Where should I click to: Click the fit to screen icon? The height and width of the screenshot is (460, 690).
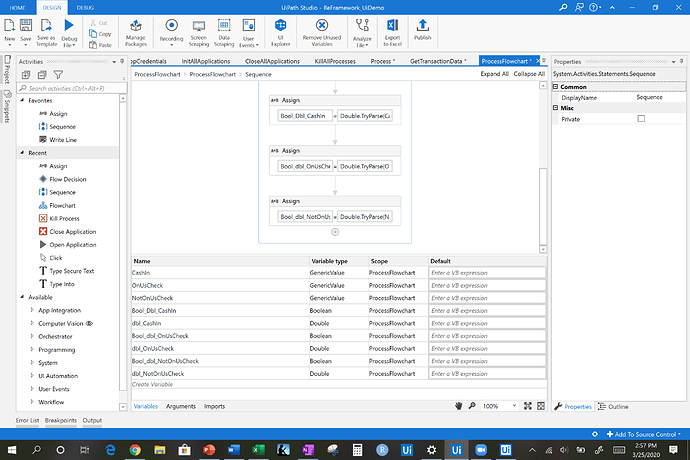point(528,406)
